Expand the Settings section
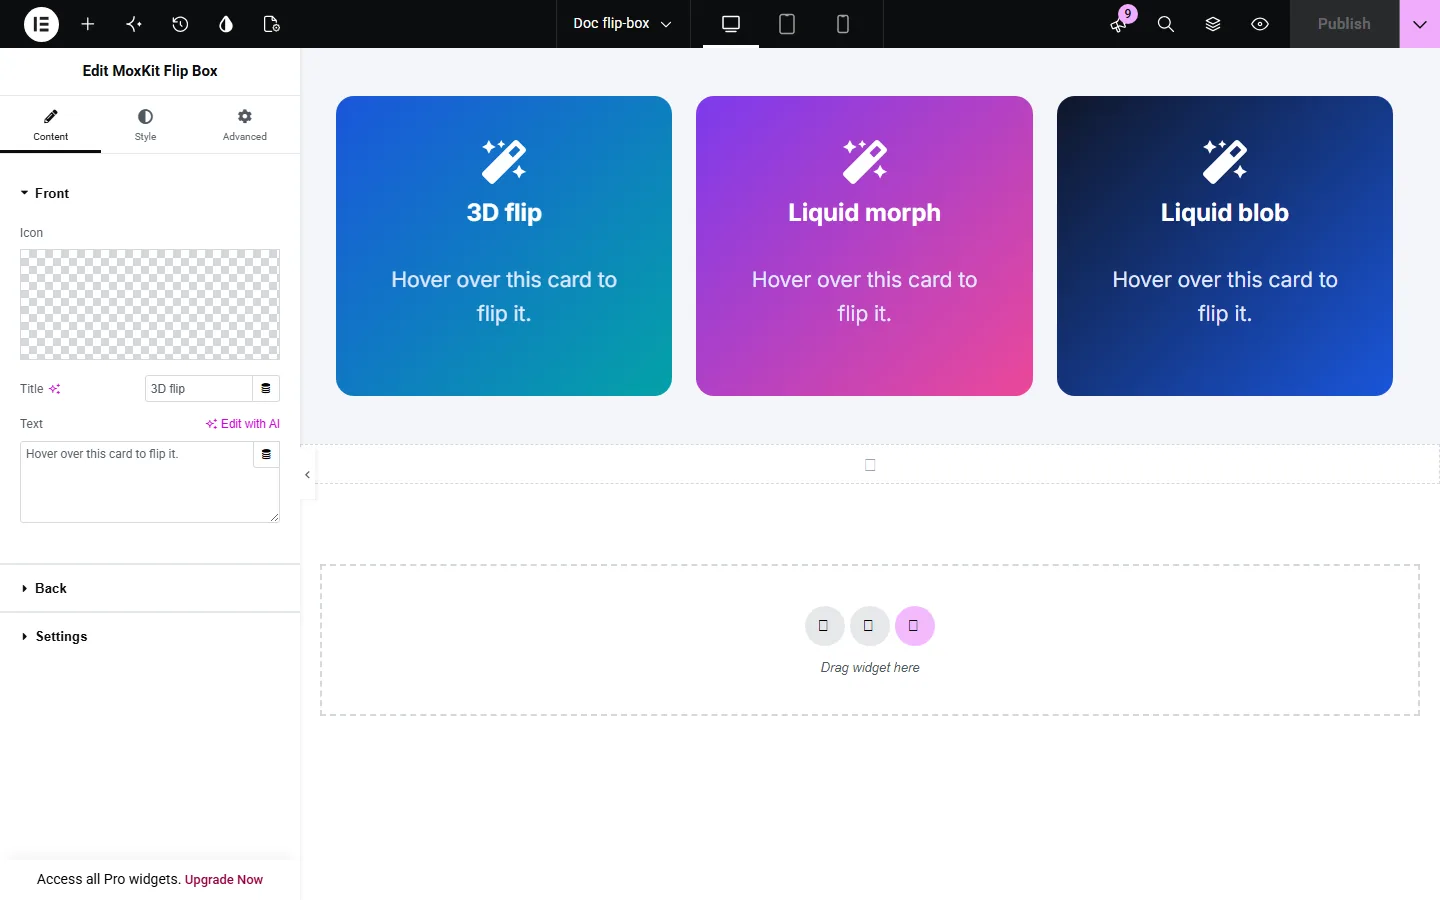Viewport: 1440px width, 900px height. click(150, 636)
